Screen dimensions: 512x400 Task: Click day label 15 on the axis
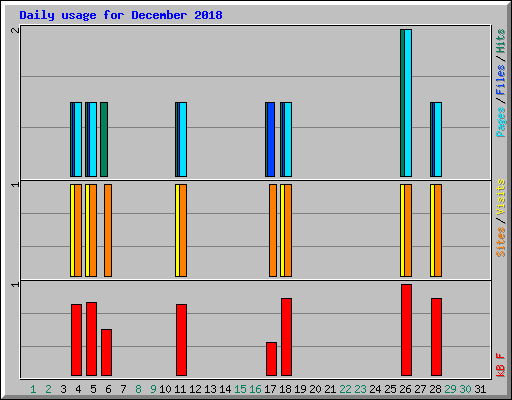point(240,389)
